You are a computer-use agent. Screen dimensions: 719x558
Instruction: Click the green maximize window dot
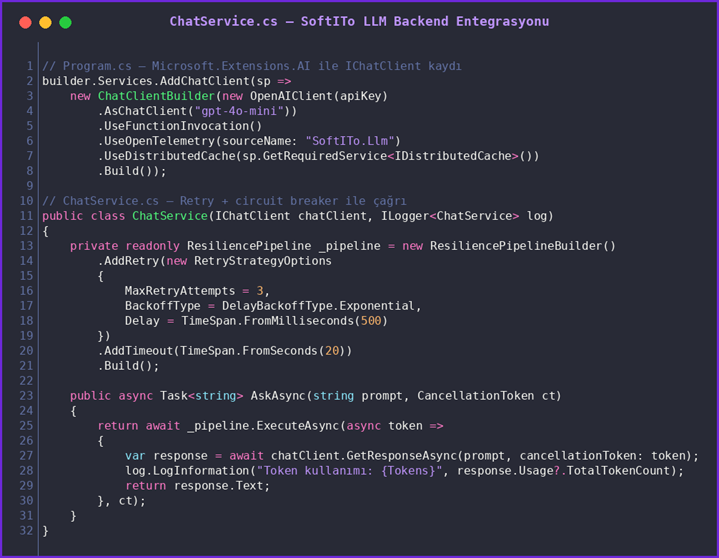(66, 22)
